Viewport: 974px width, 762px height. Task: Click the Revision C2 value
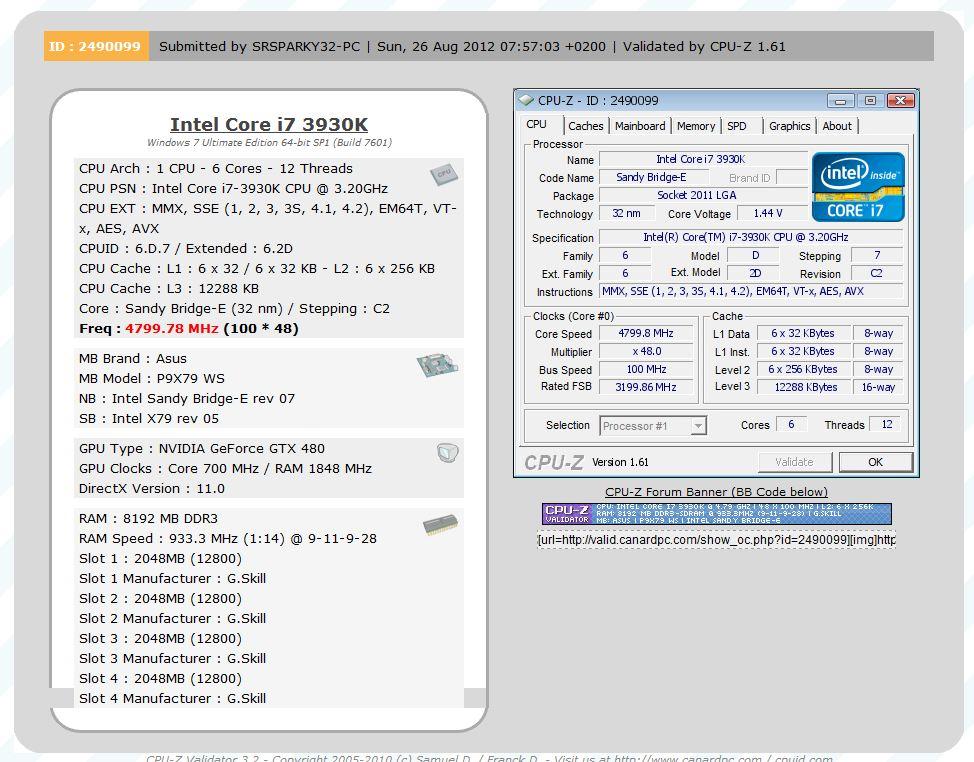(876, 273)
